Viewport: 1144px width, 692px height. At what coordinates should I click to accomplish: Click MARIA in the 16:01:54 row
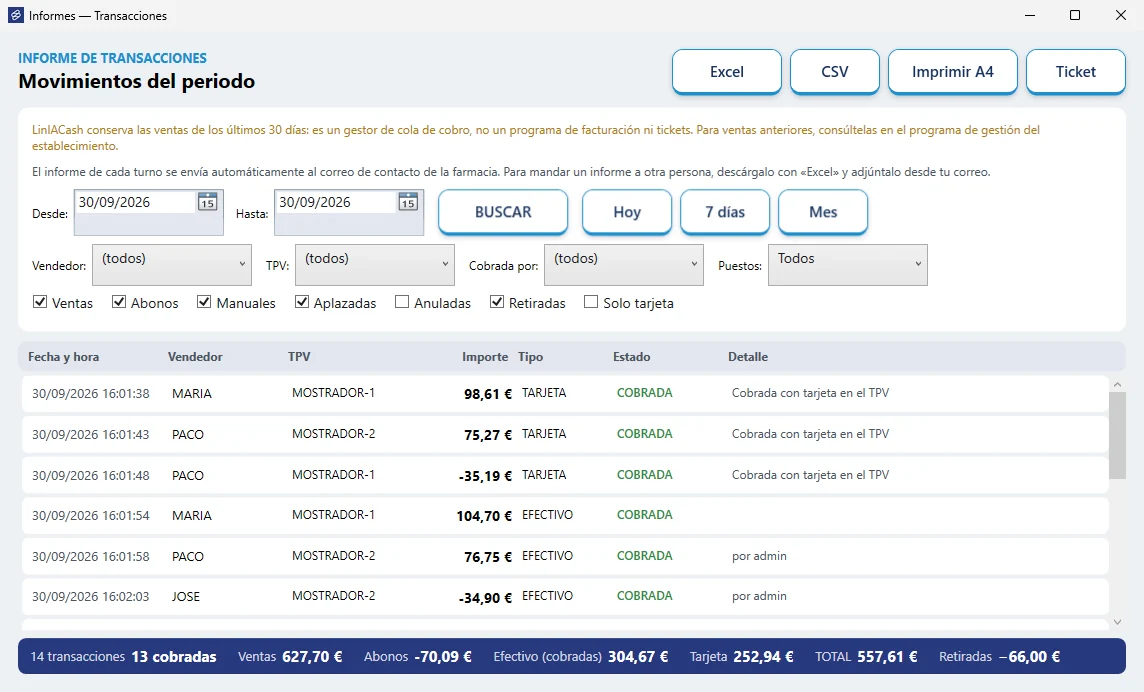click(192, 515)
